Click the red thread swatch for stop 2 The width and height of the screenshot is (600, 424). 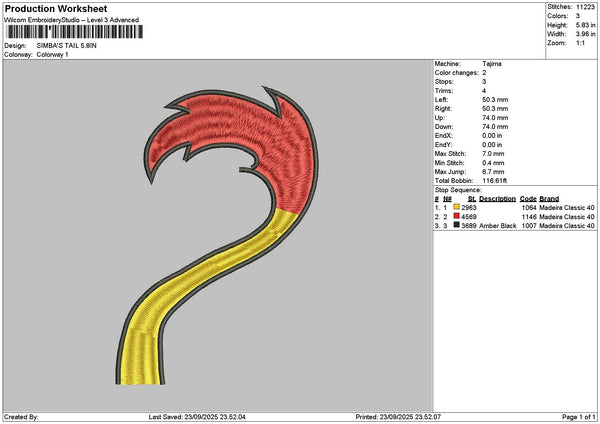pos(456,216)
